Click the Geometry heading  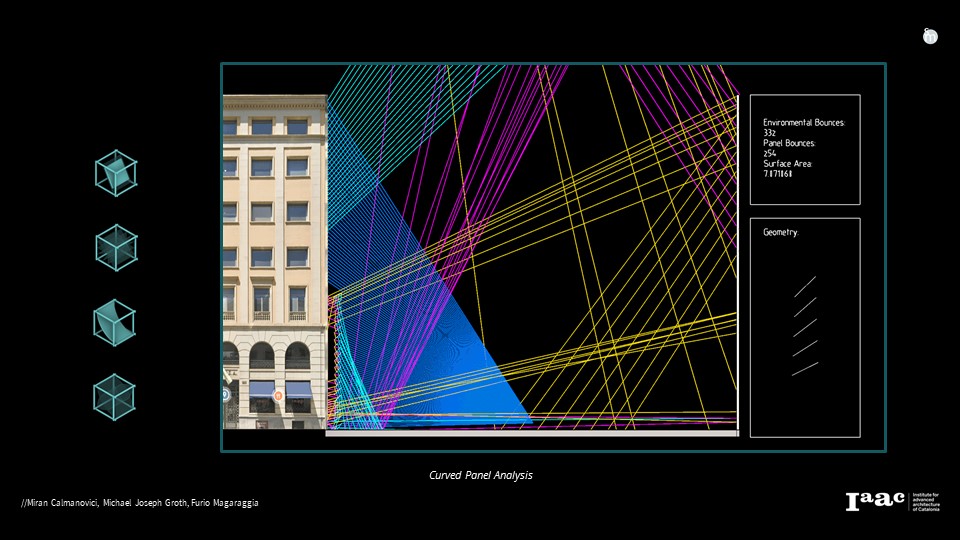tap(781, 232)
